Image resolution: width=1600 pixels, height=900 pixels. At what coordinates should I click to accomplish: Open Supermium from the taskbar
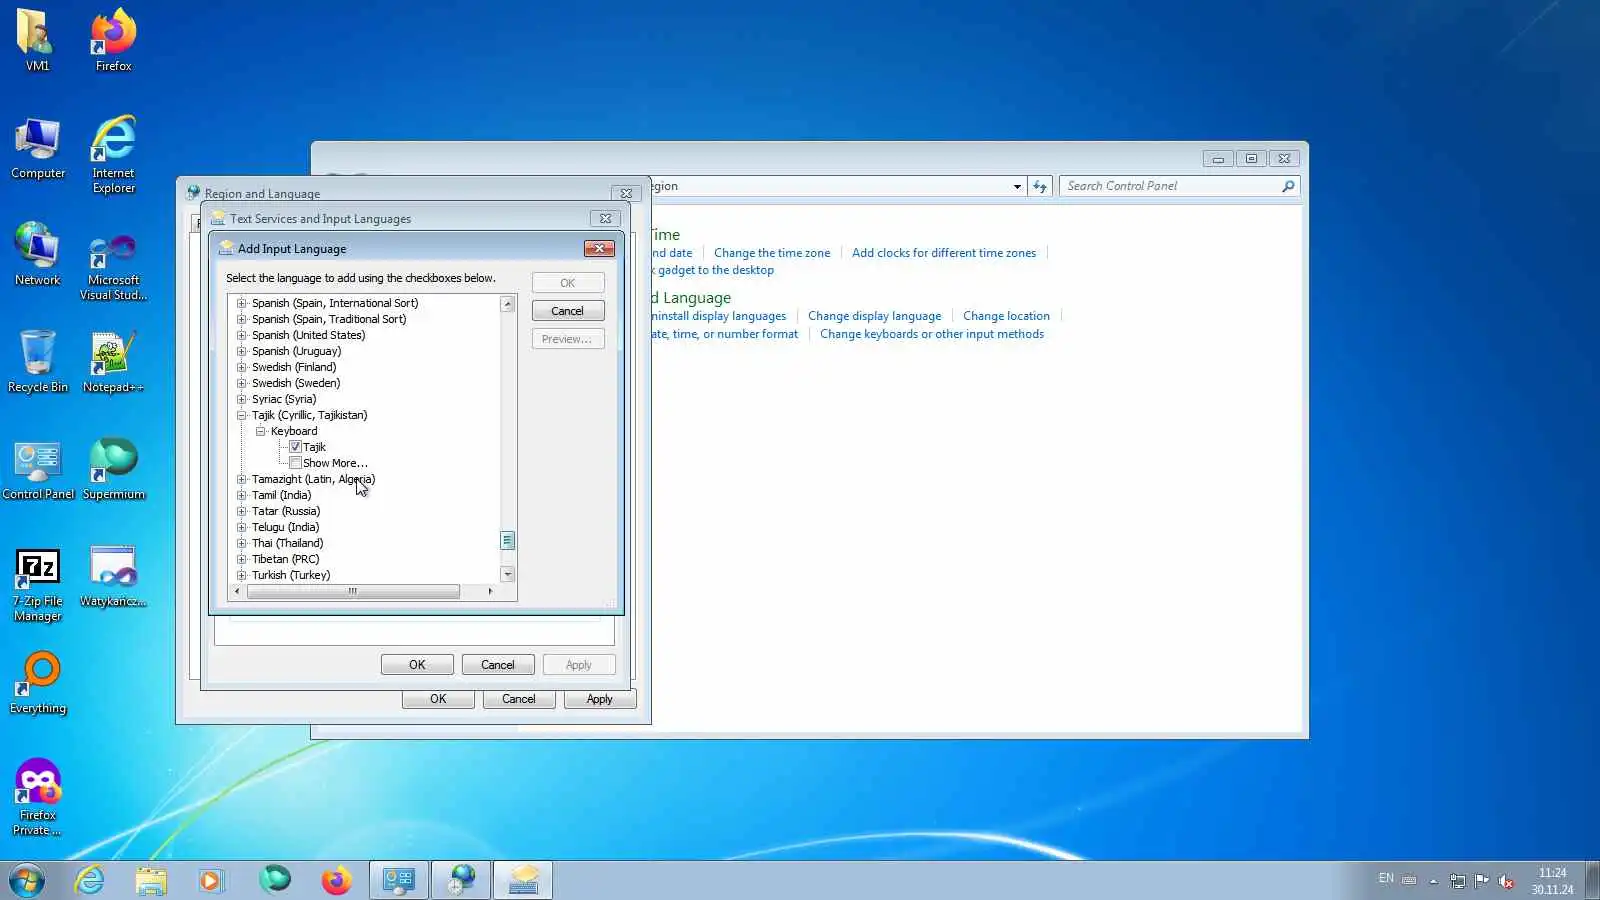click(x=275, y=880)
